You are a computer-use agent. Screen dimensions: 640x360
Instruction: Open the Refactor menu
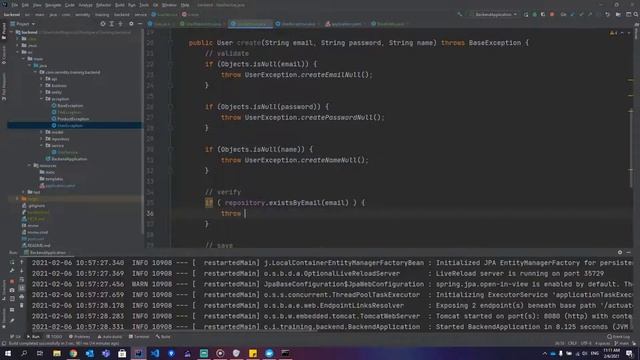[103, 5]
